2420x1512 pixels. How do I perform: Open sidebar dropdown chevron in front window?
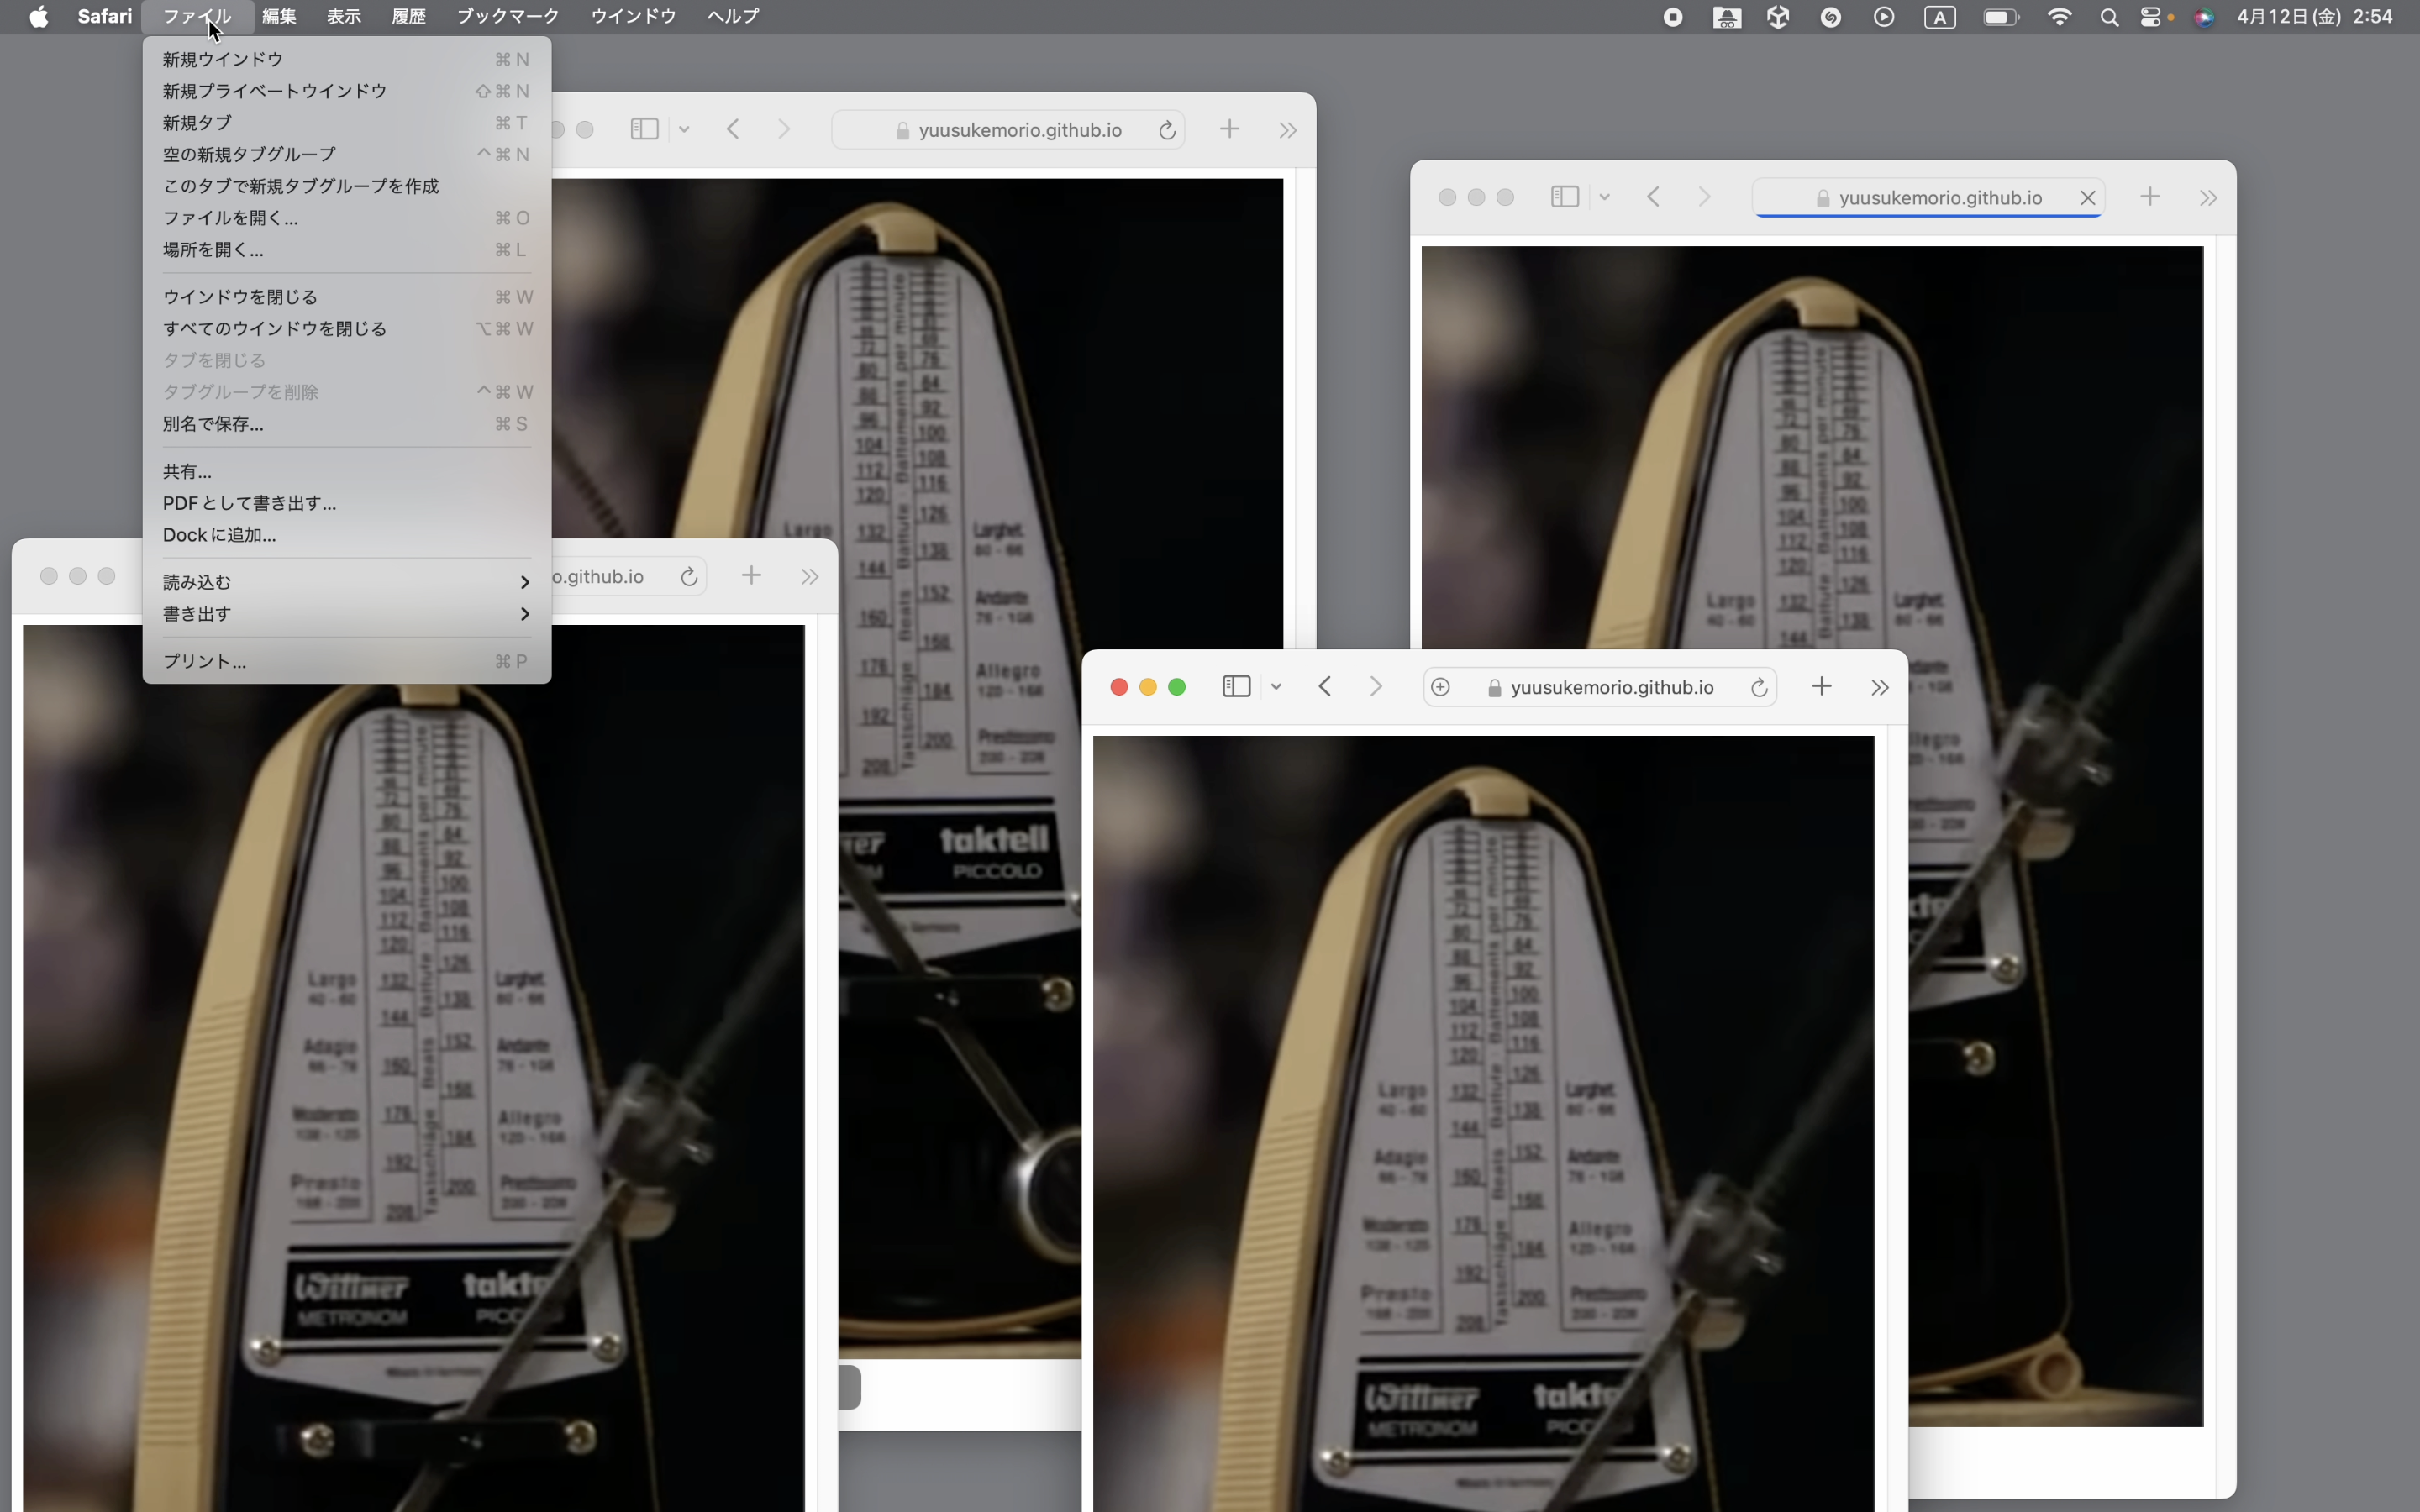tap(1276, 687)
